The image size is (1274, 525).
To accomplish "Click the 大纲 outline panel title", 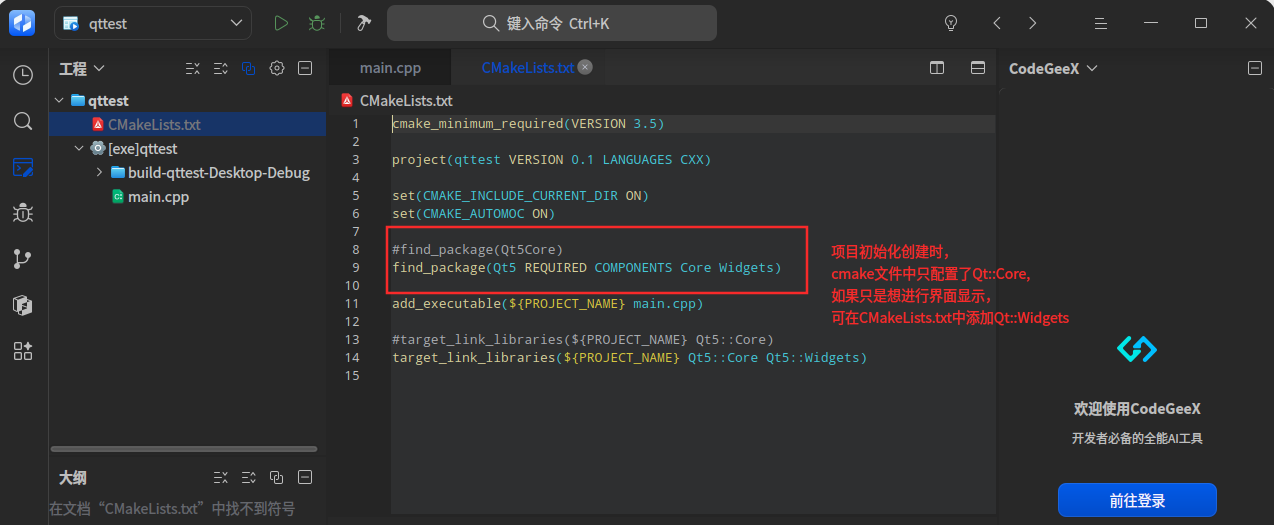I will click(72, 478).
